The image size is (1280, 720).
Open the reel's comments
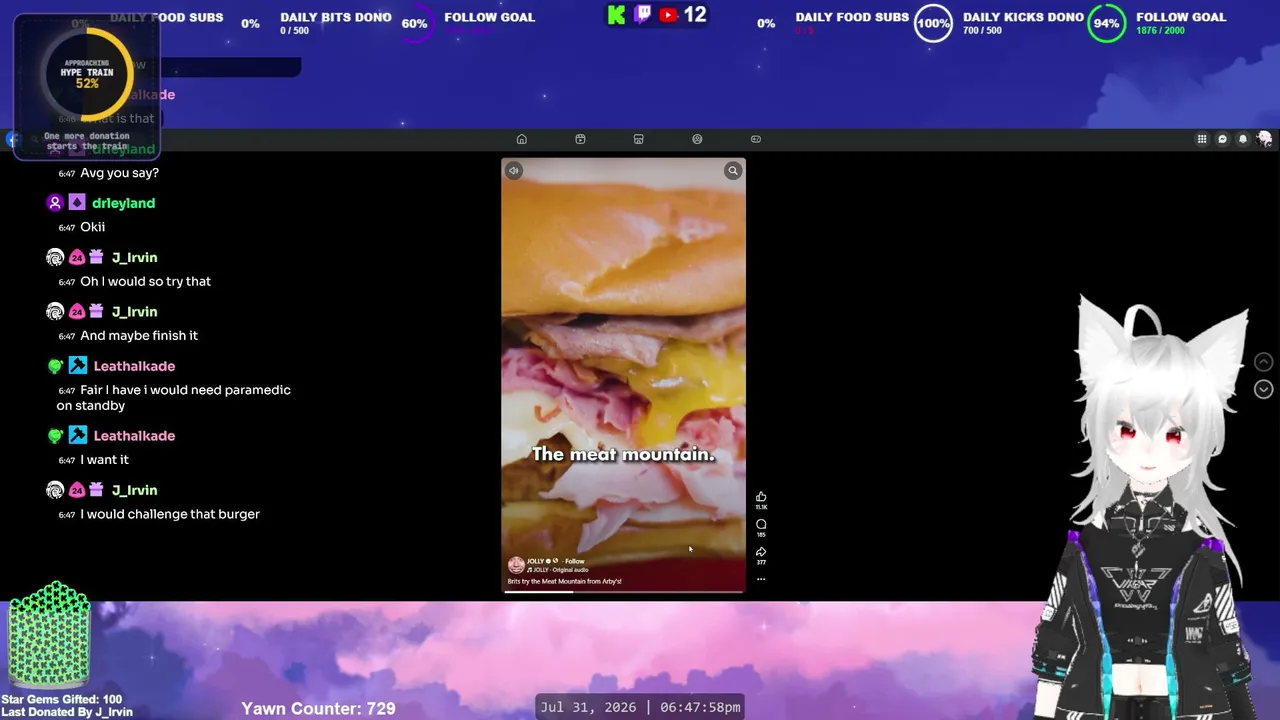[x=761, y=524]
